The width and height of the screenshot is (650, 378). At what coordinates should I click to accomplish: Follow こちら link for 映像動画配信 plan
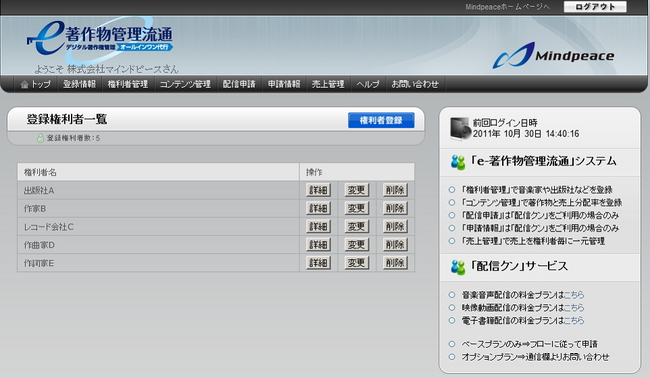point(574,308)
